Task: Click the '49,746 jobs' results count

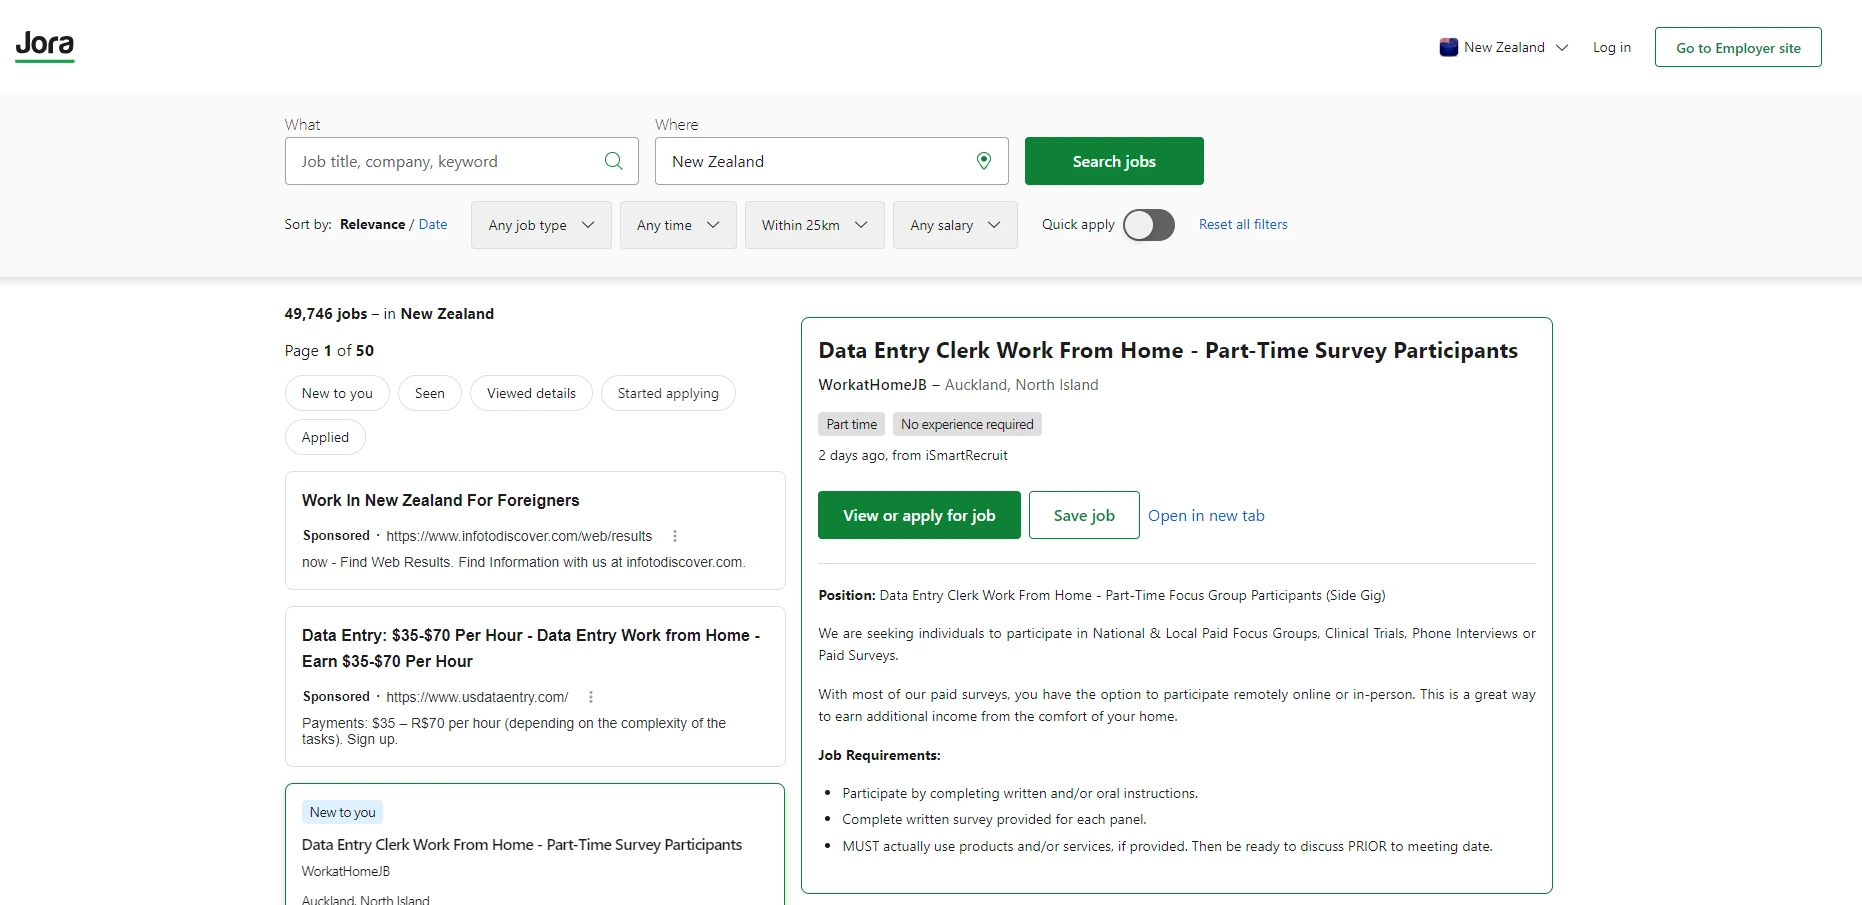Action: tap(325, 314)
